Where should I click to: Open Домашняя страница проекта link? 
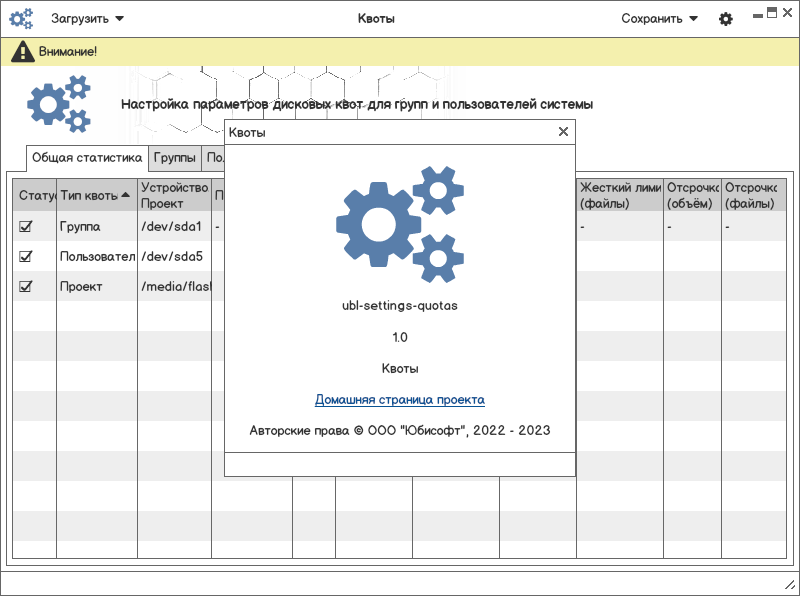pyautogui.click(x=399, y=400)
